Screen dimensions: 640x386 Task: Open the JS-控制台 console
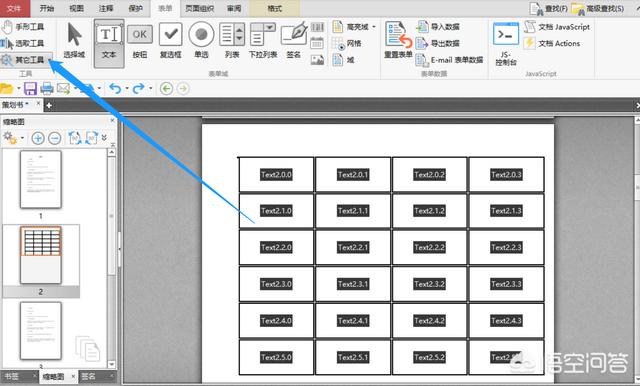(x=506, y=44)
